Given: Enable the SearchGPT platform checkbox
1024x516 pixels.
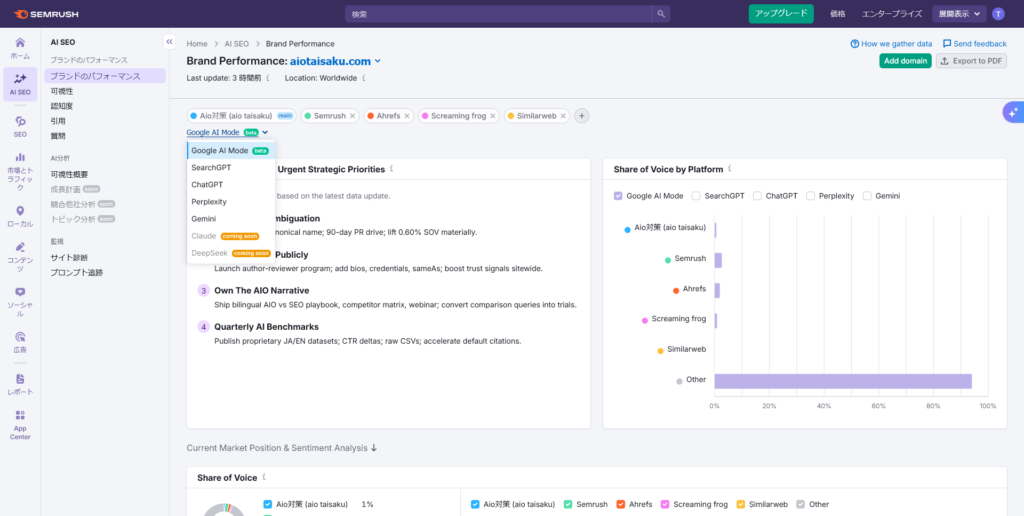Looking at the screenshot, I should click(x=696, y=196).
